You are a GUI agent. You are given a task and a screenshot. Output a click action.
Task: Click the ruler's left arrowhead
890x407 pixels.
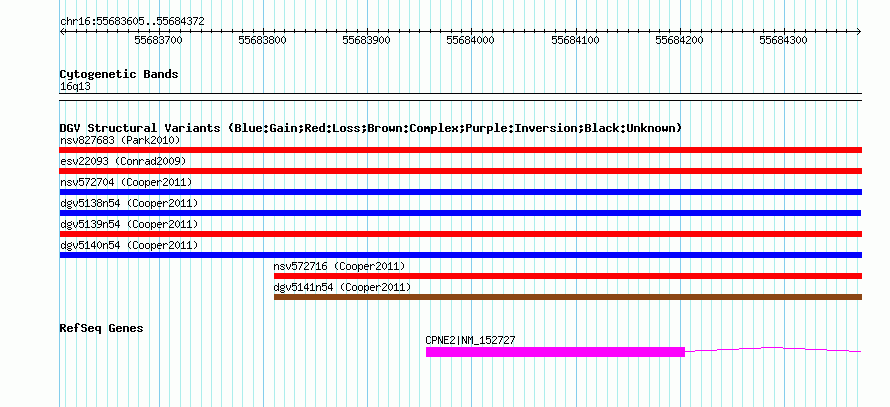click(x=62, y=31)
